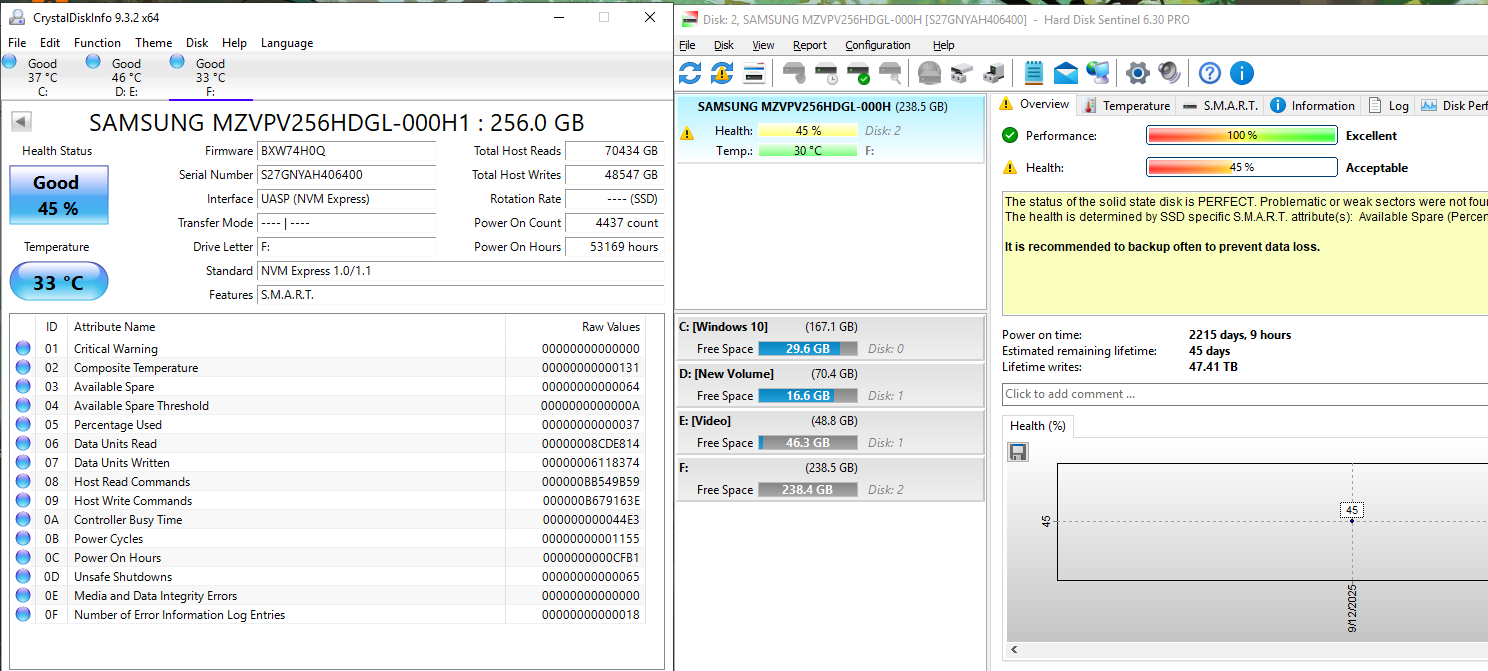
Task: Open the View menu in Hard Disk Sentinel
Action: (x=763, y=45)
